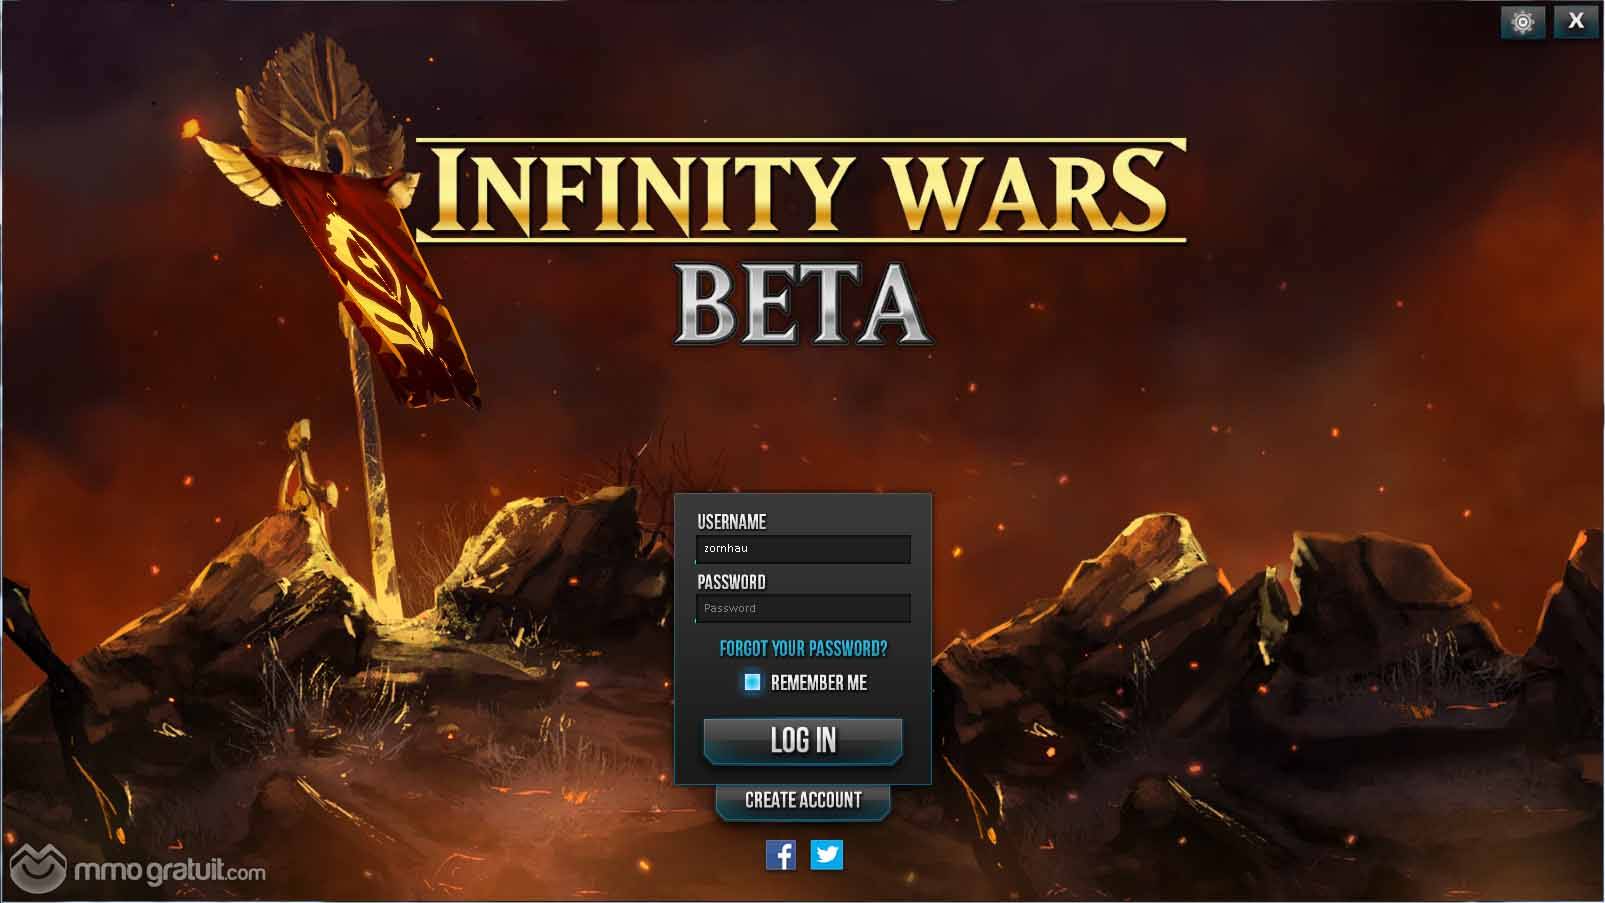Close the game window with X

pos(1576,22)
